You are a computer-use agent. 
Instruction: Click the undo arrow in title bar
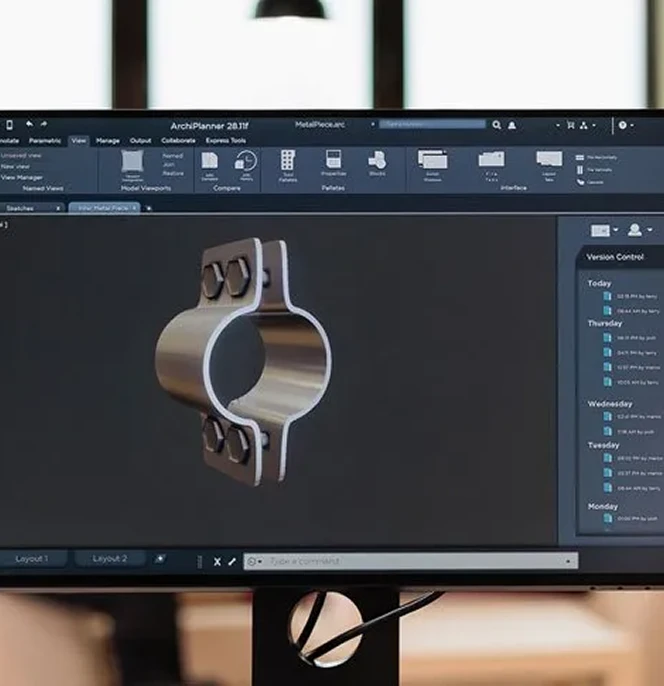30,124
